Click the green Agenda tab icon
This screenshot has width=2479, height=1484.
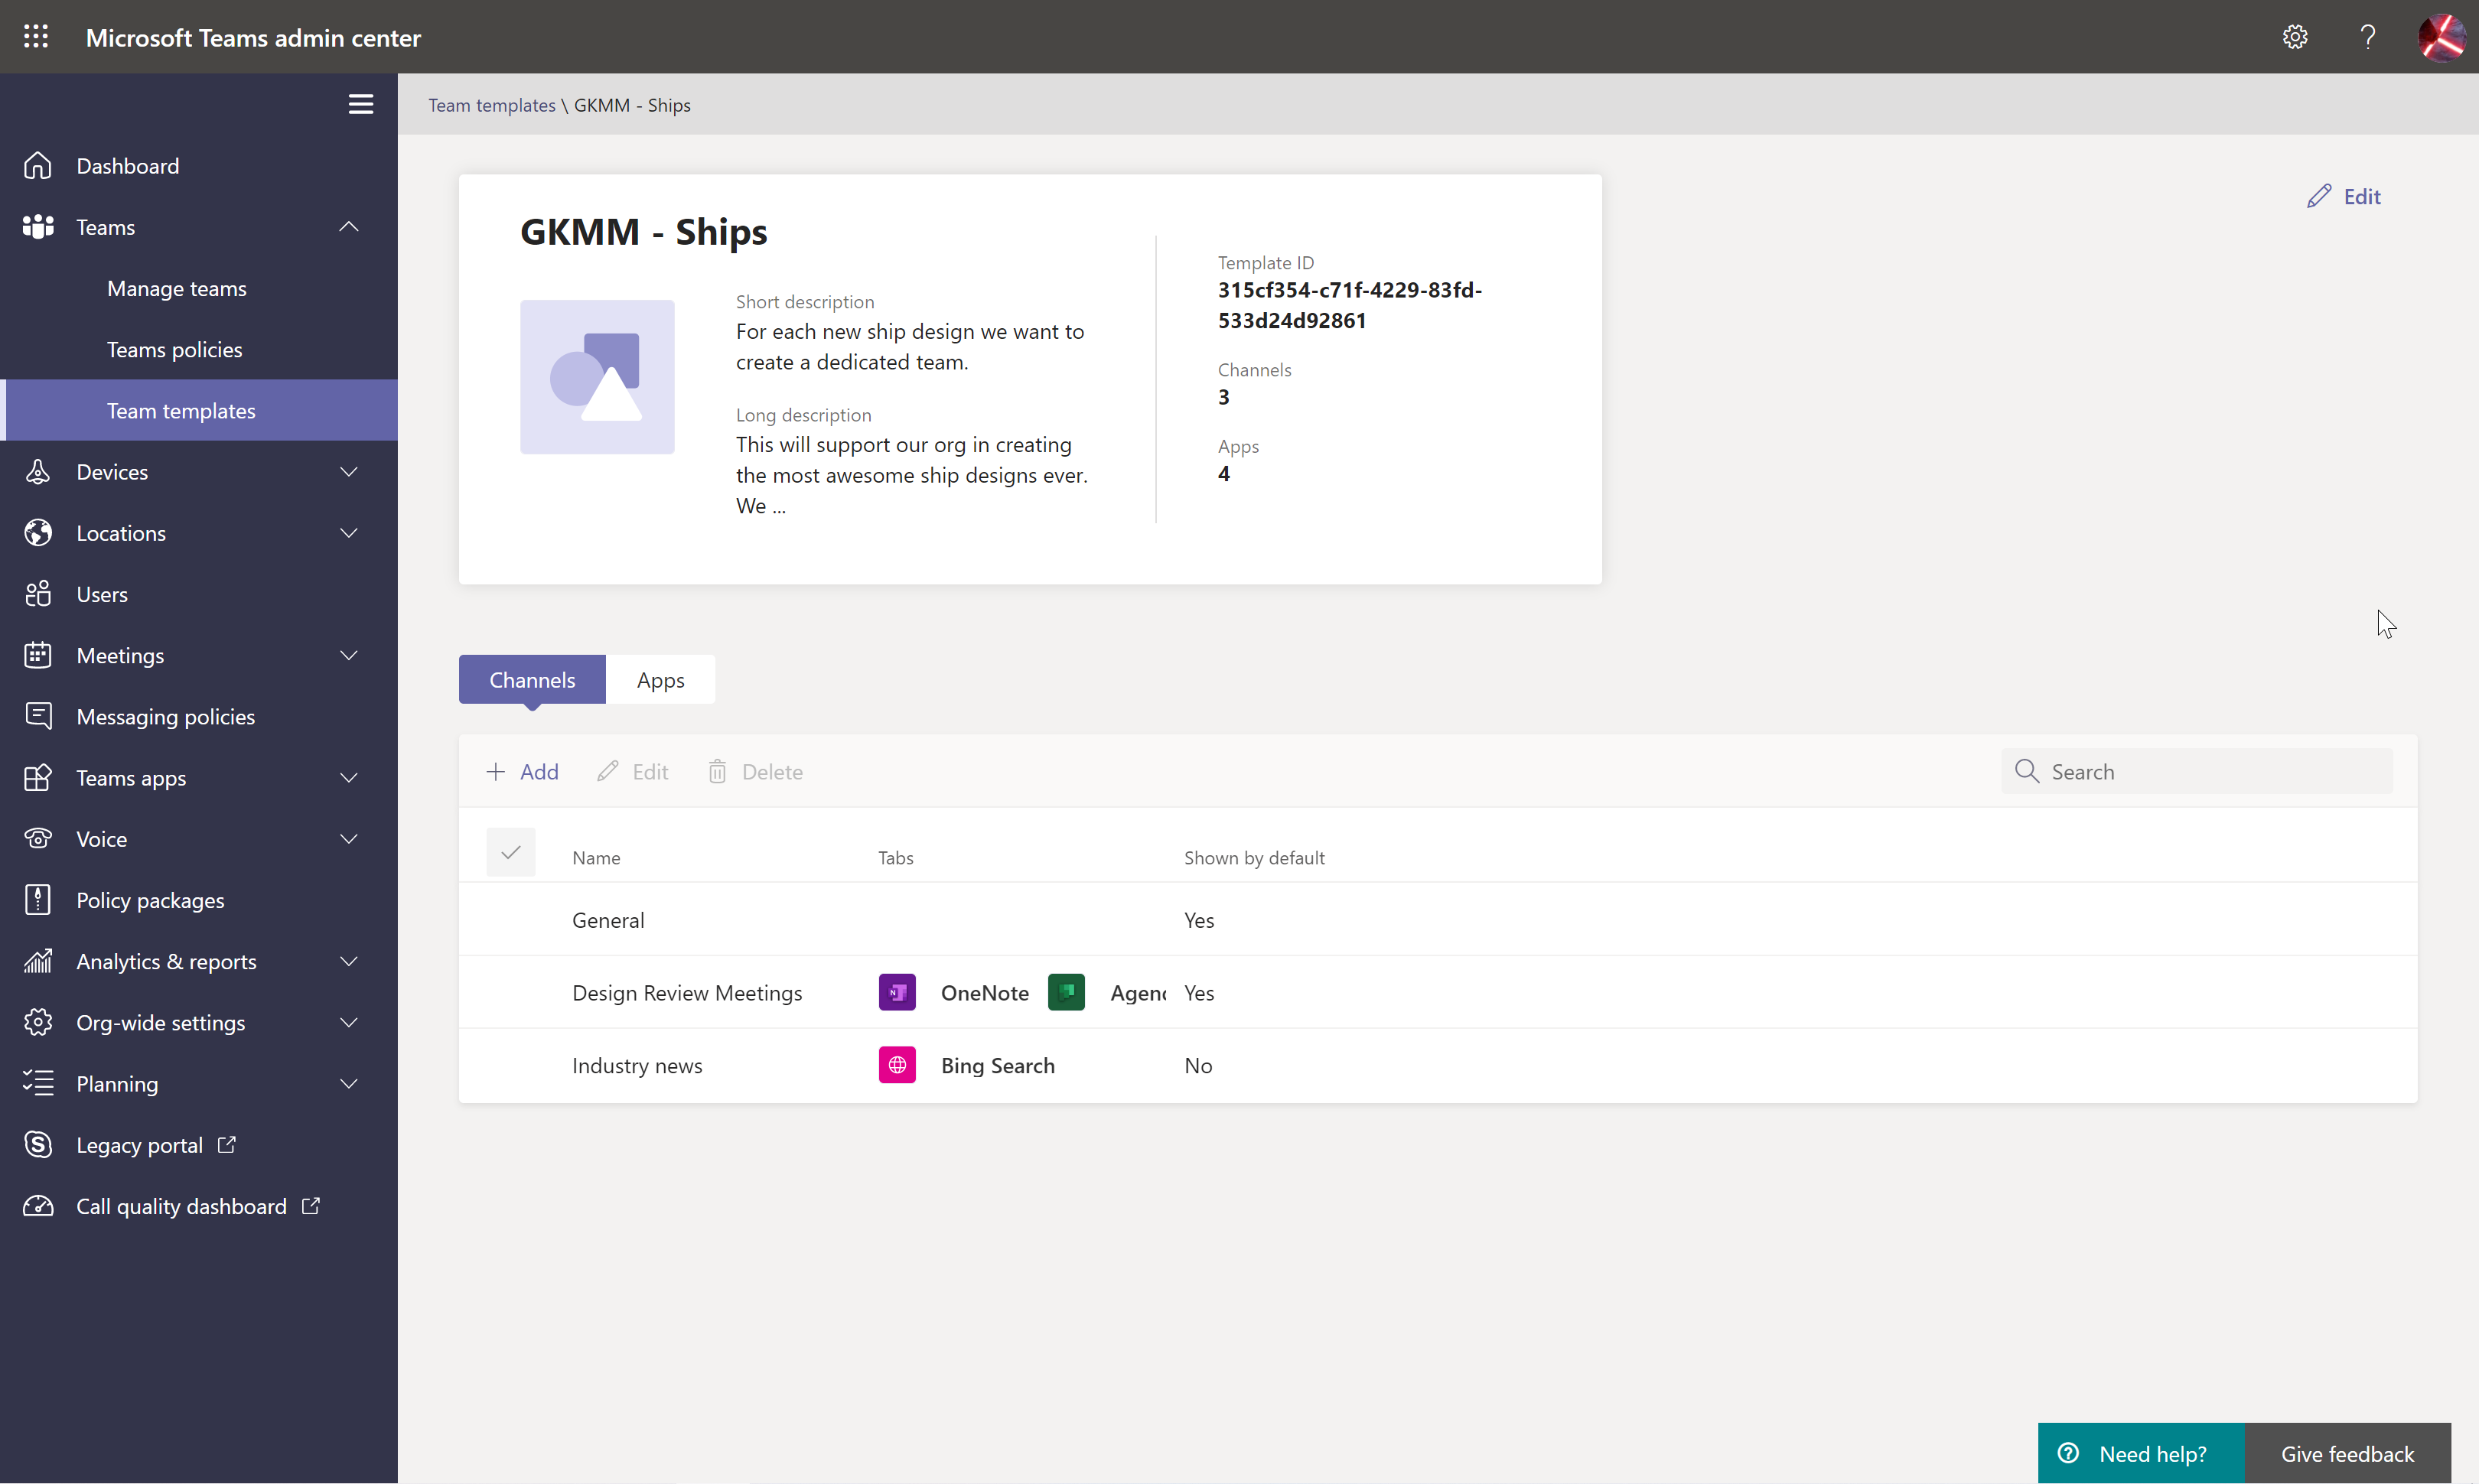click(1066, 992)
